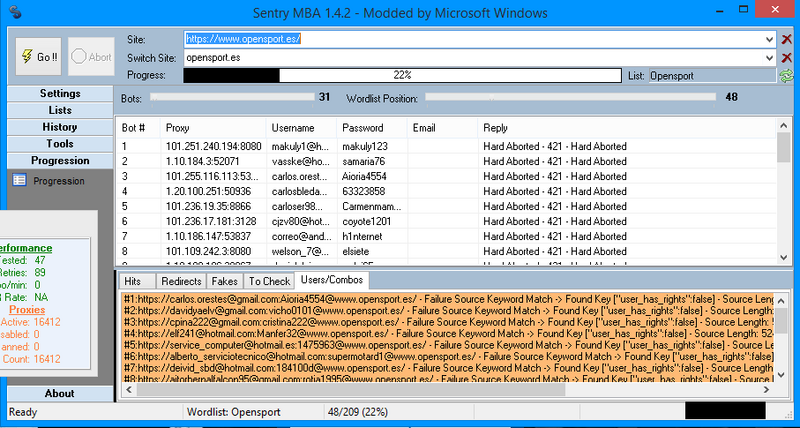Clear the Site field with the red X
Image resolution: width=800 pixels, height=428 pixels.
[x=786, y=39]
